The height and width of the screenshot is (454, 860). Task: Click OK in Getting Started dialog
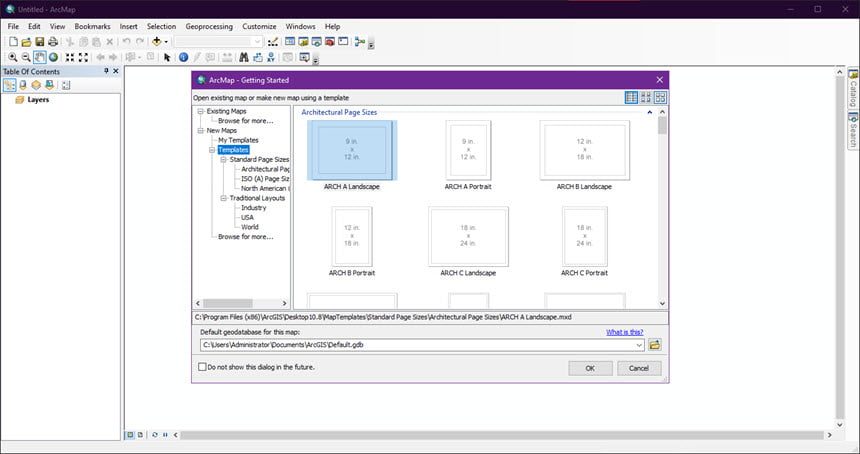point(590,368)
